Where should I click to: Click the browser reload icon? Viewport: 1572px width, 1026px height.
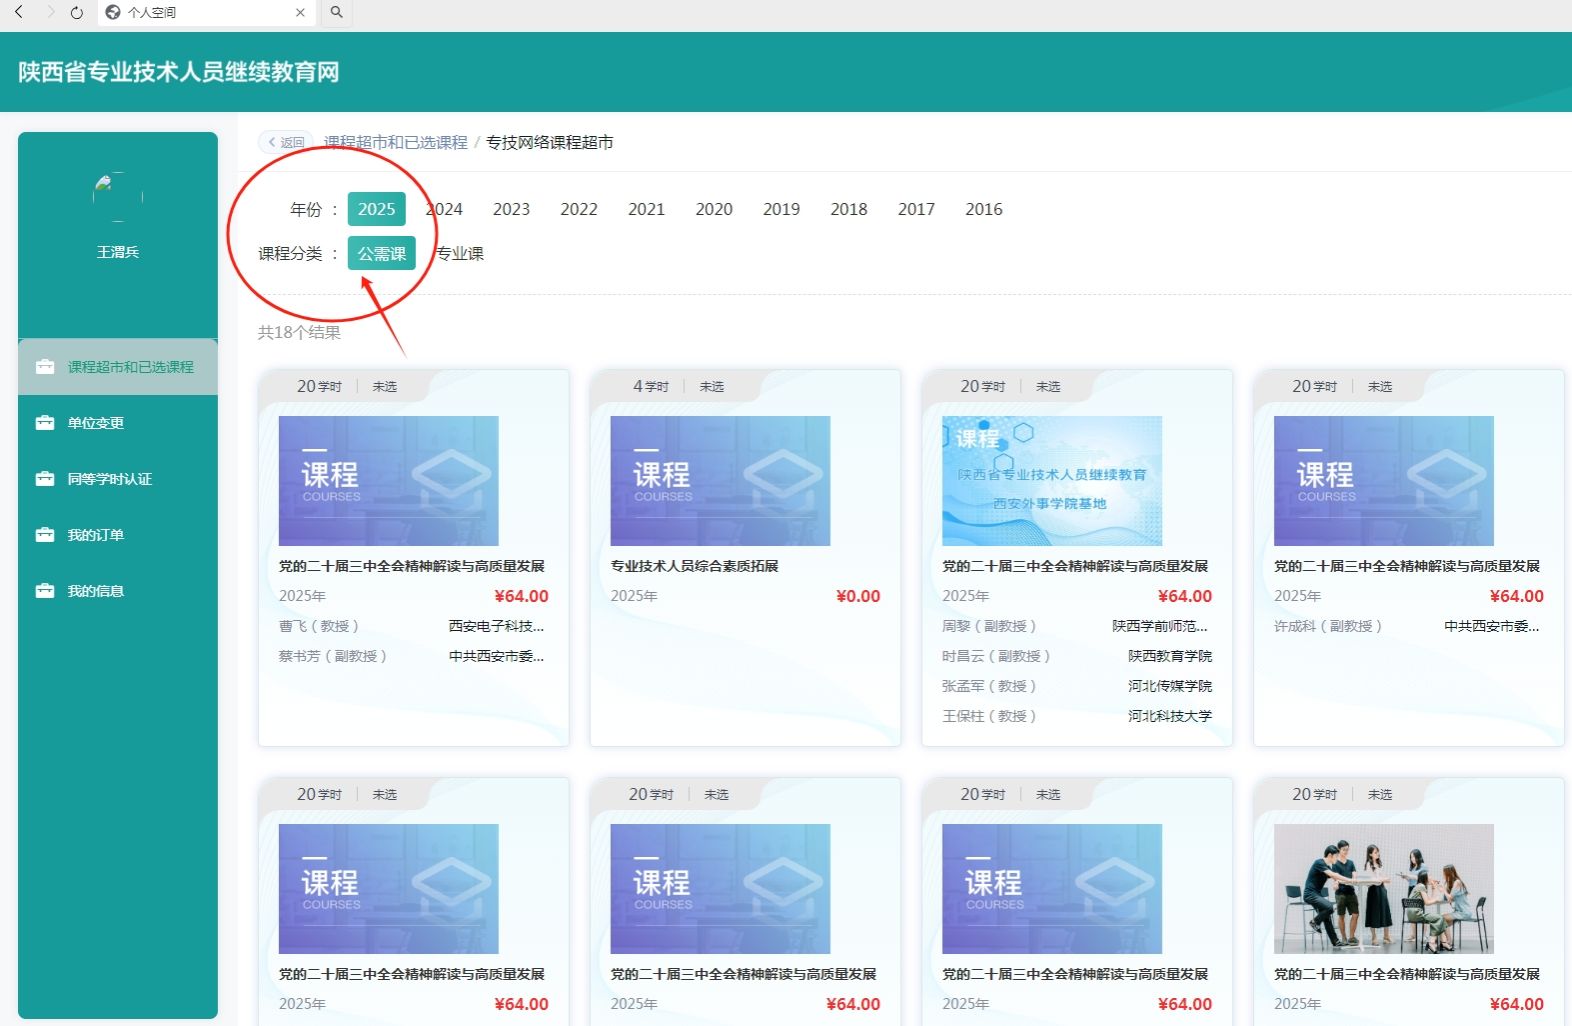point(77,13)
